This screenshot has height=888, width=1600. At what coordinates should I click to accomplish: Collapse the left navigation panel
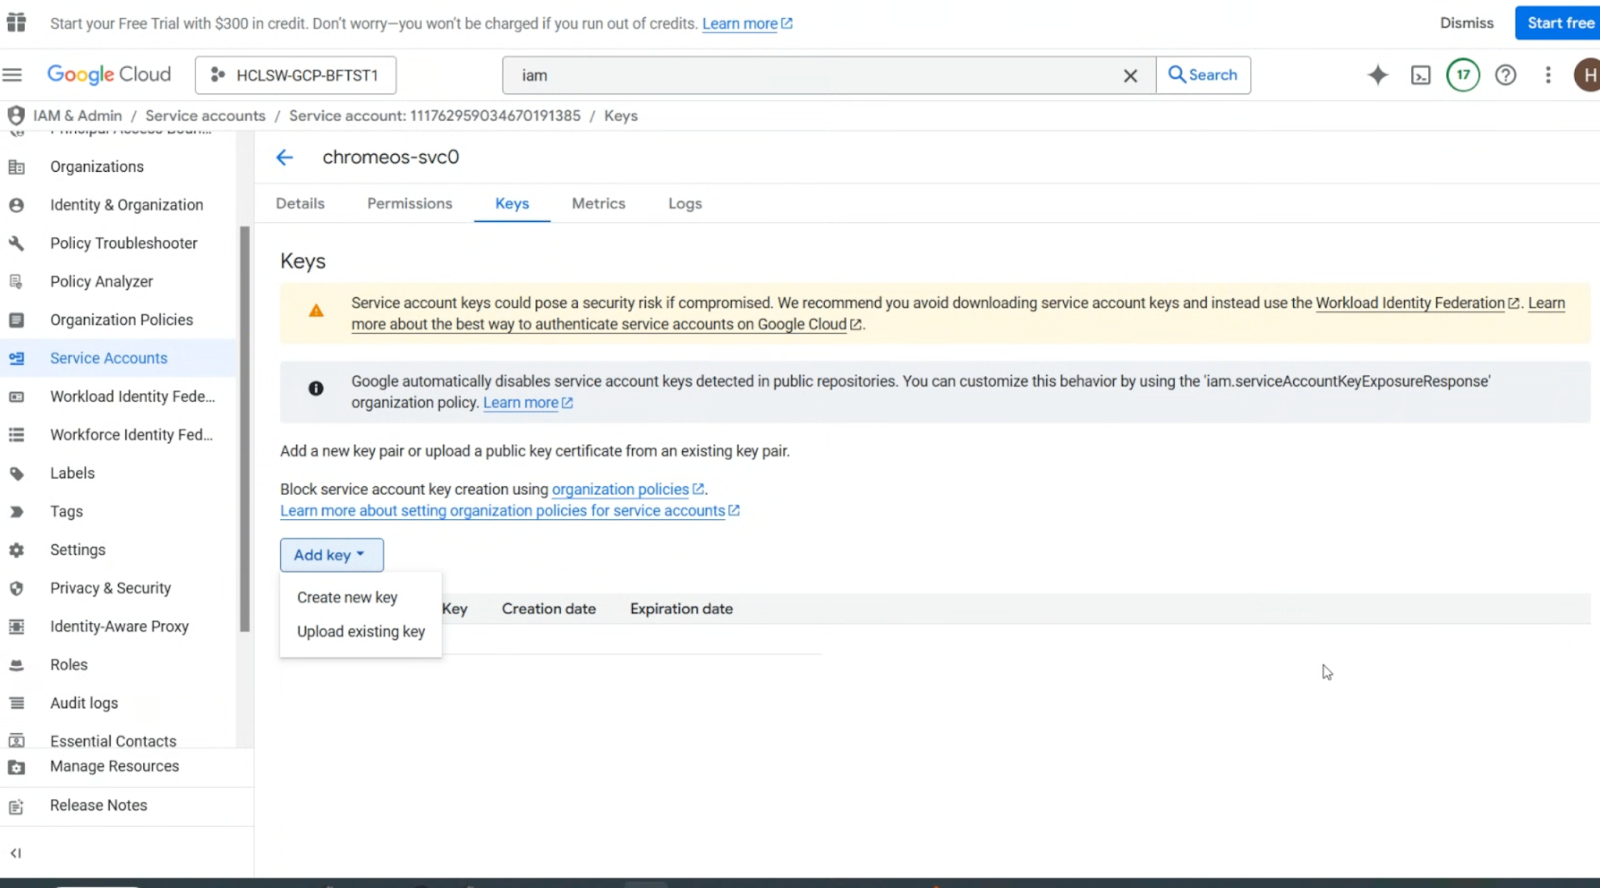(x=16, y=853)
